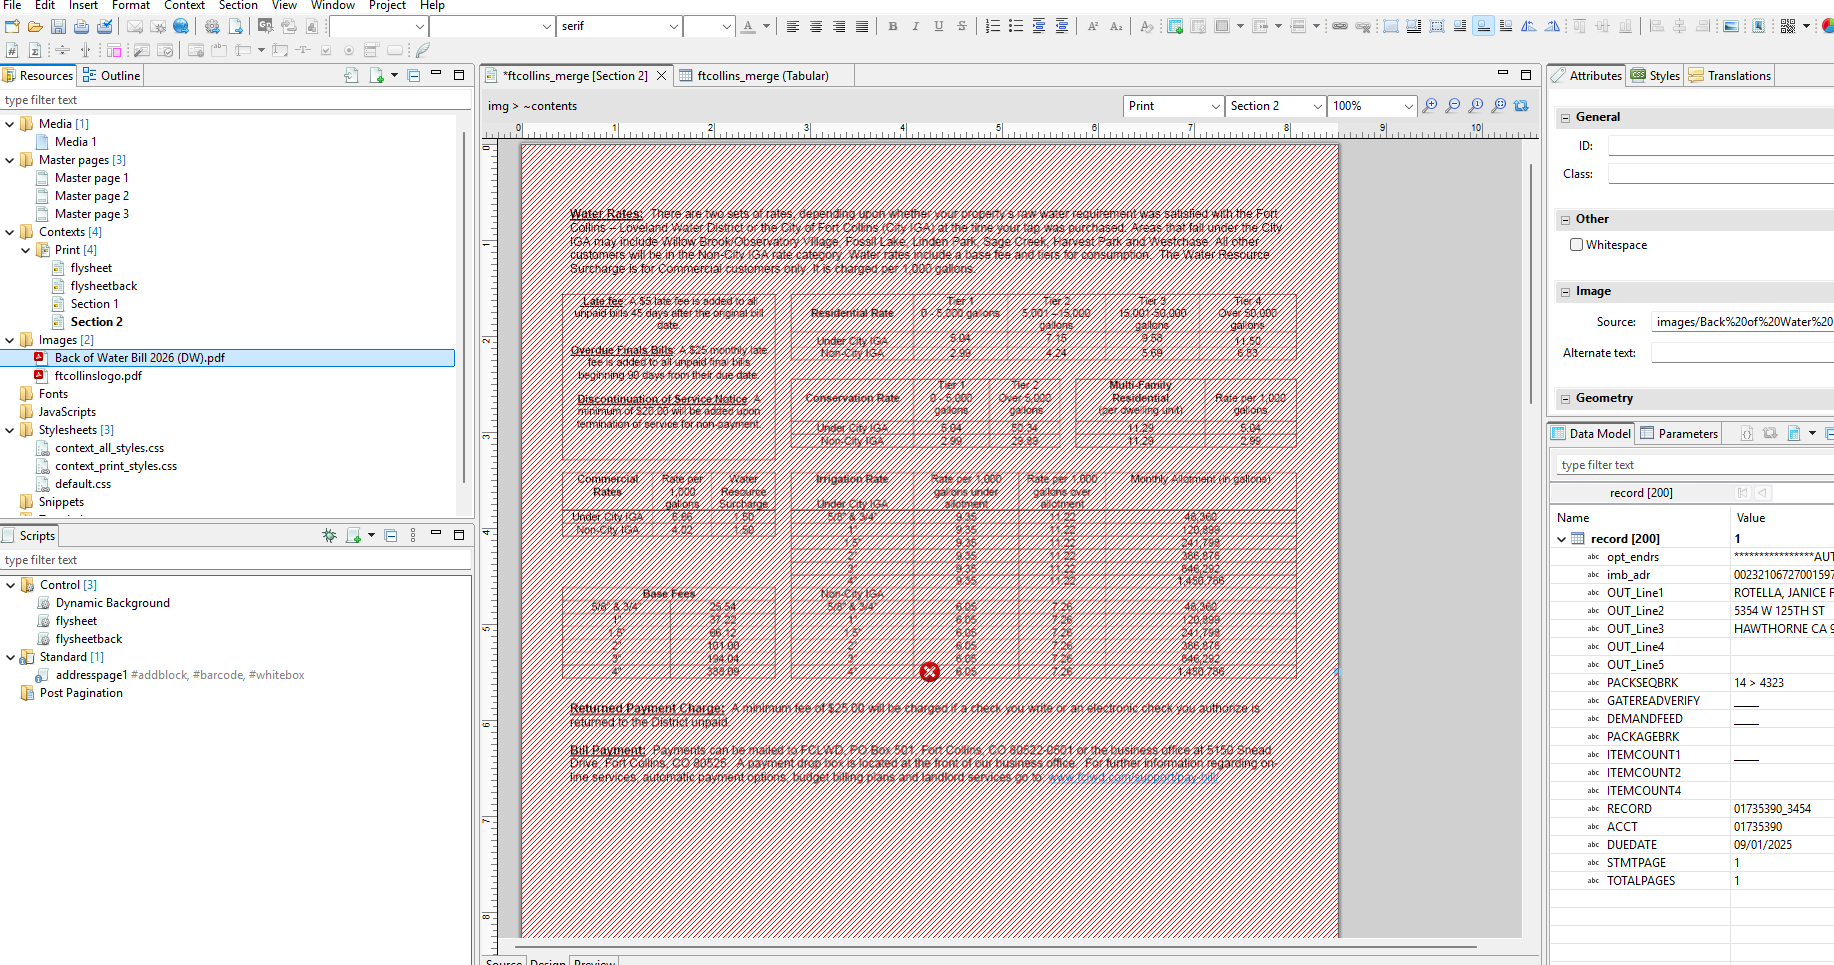The image size is (1834, 965).
Task: Click the Zoom In magnifier icon
Action: [1430, 106]
